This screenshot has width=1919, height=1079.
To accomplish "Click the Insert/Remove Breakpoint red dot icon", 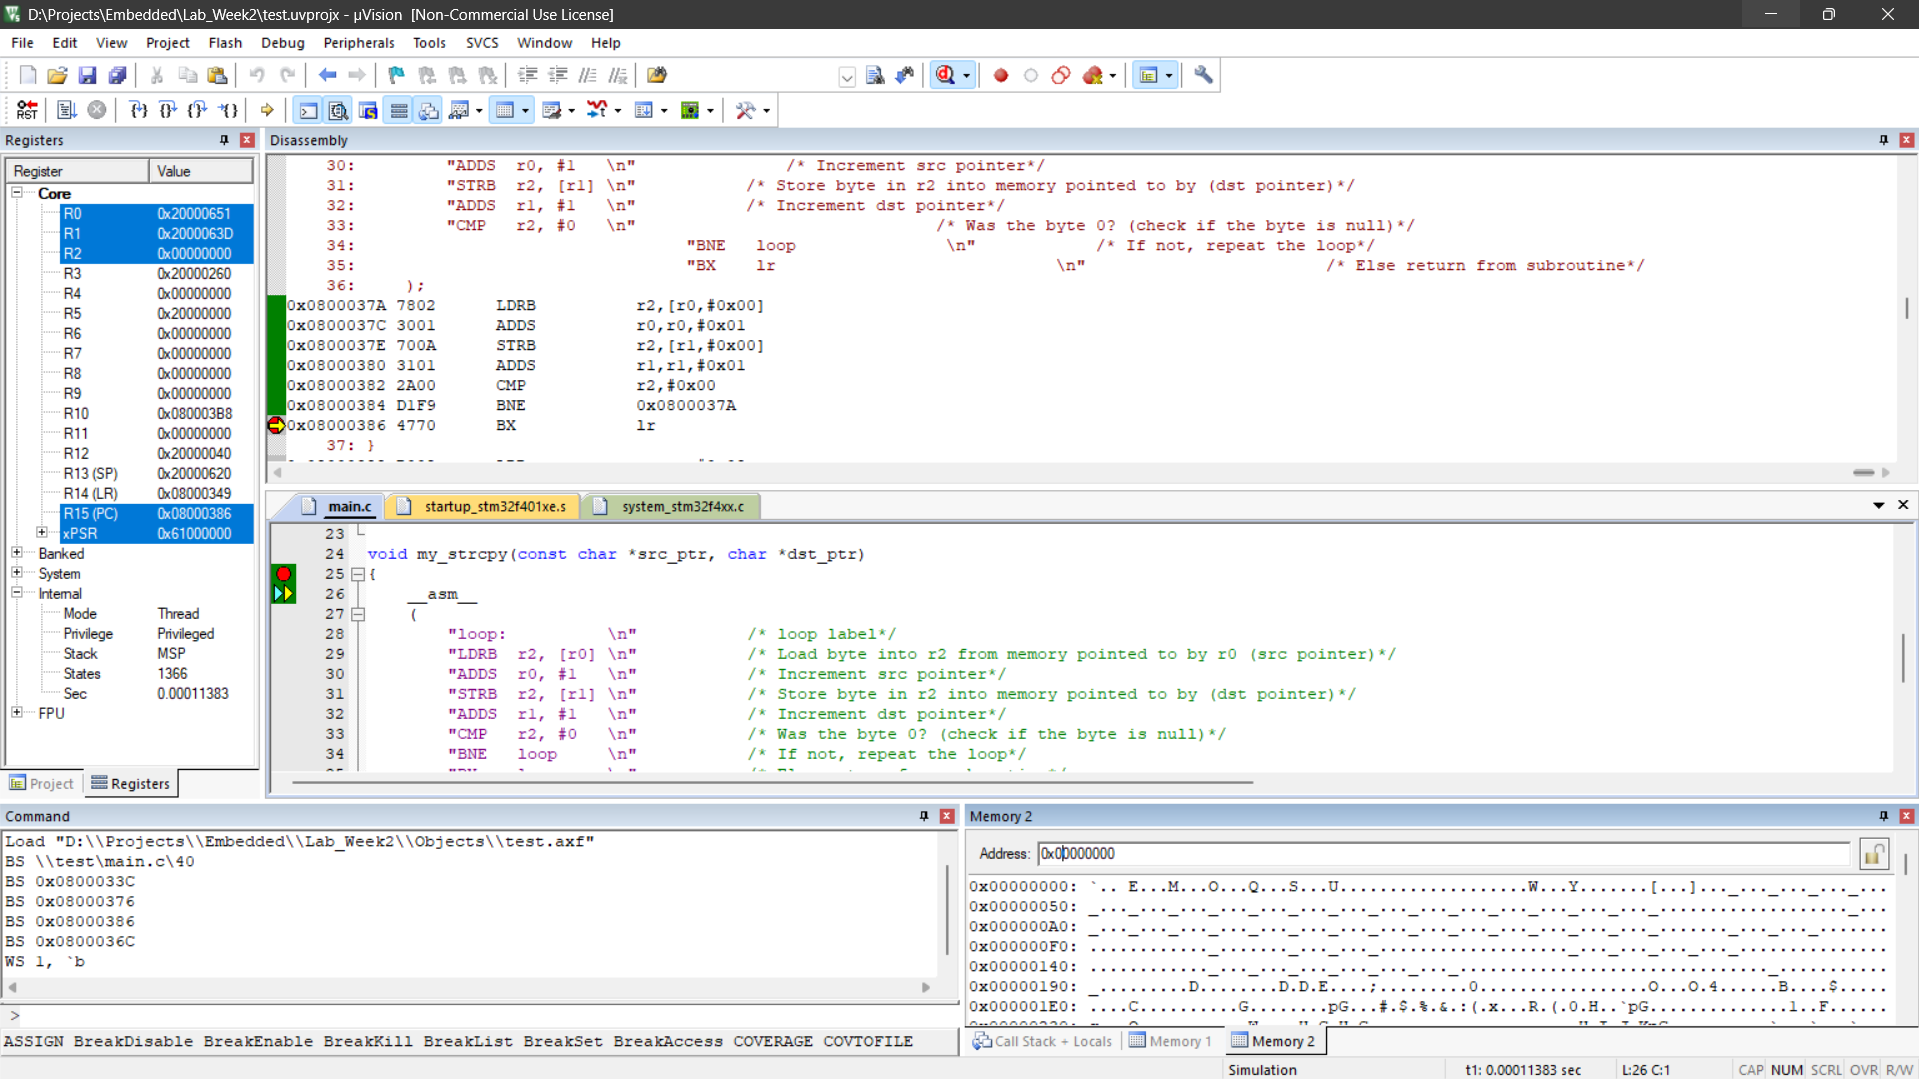I will (1000, 75).
